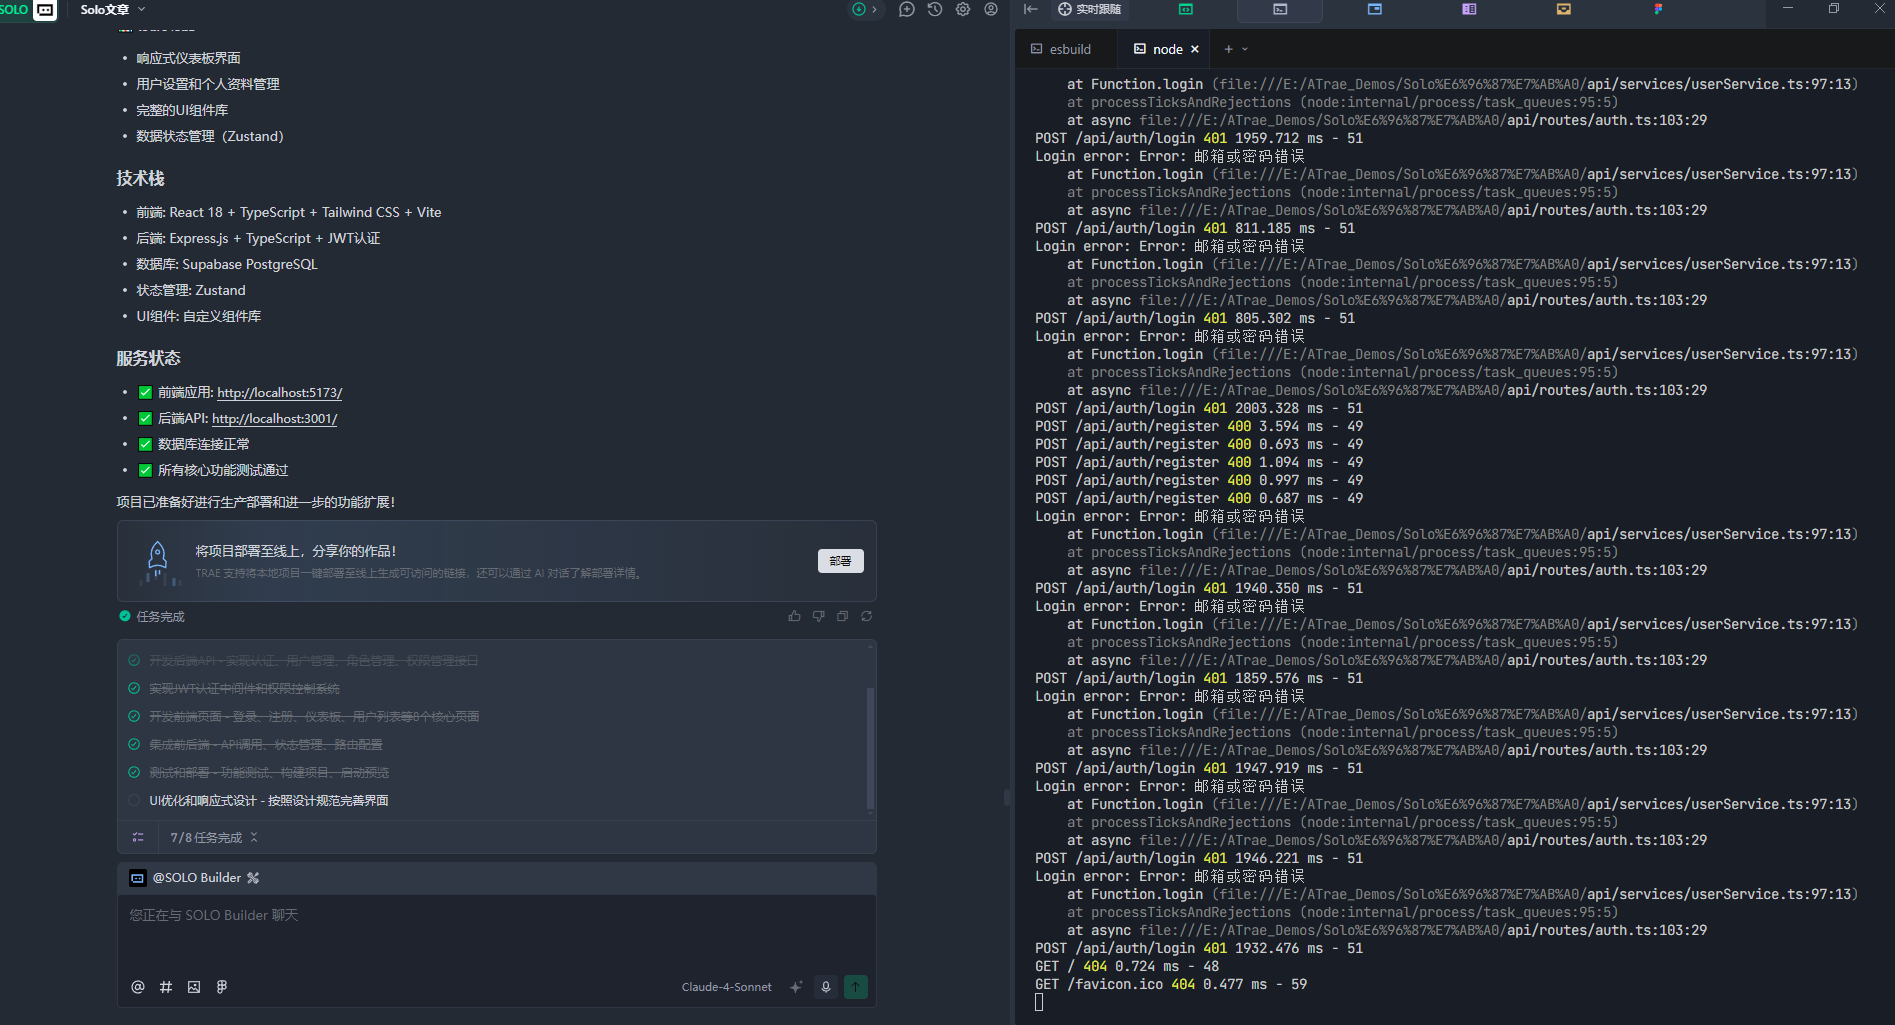The image size is (1895, 1025).
Task: Toggle unchecked UI优化和响应式设计 task circle
Action: (134, 800)
